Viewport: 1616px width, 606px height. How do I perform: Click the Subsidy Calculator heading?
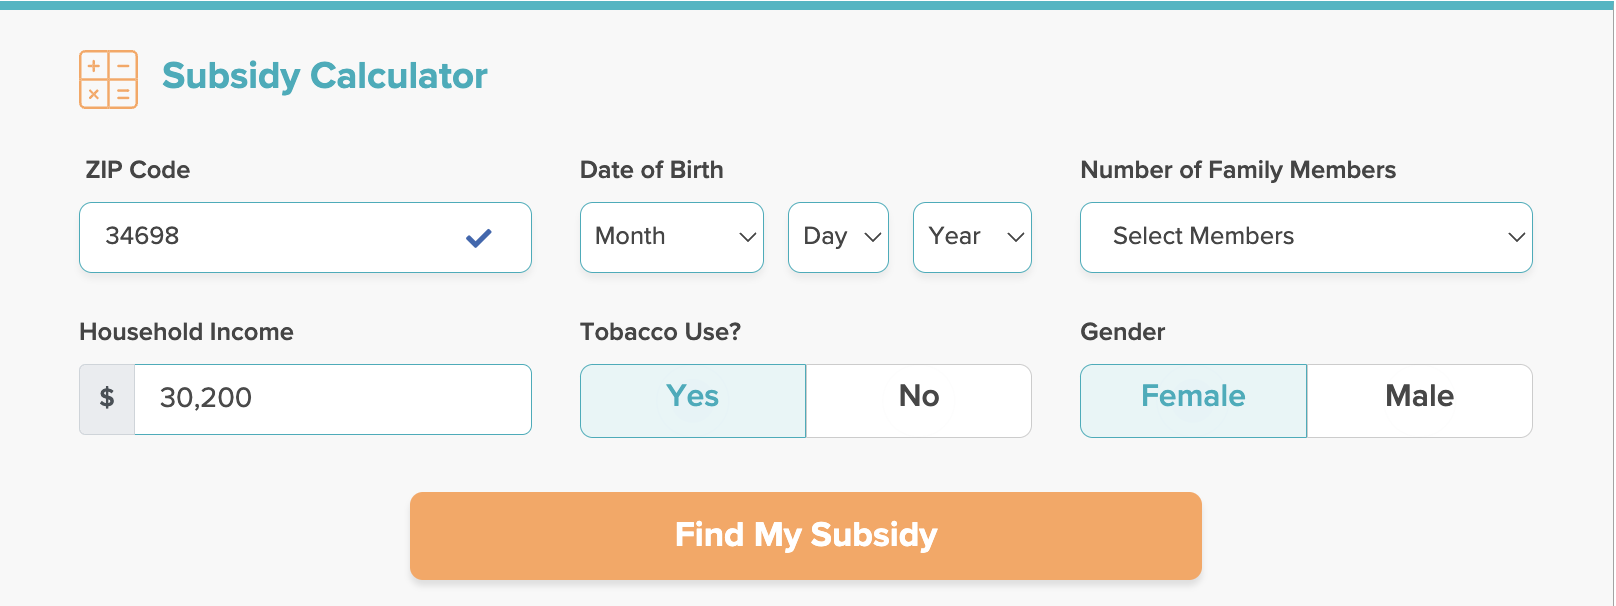tap(326, 76)
